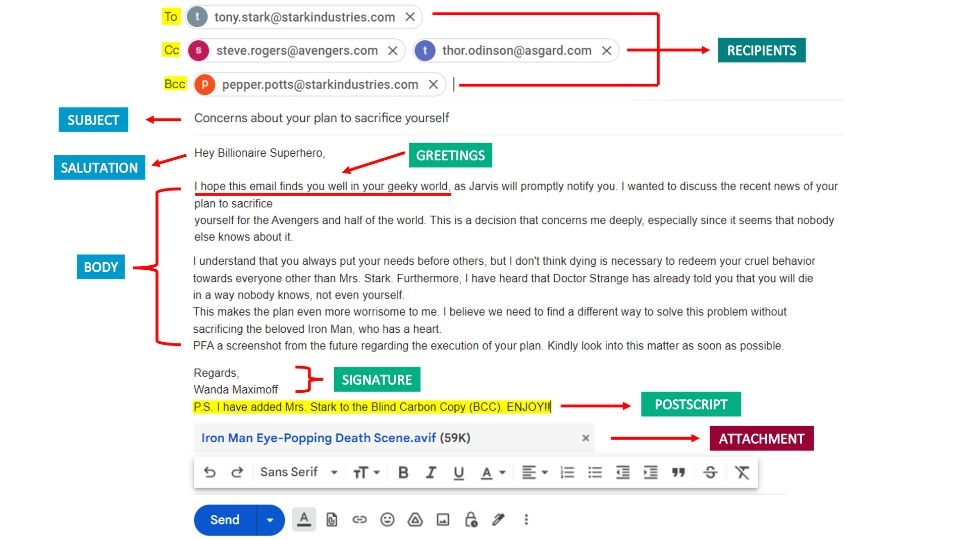
Task: Open the Send options dropdown arrow
Action: (270, 520)
